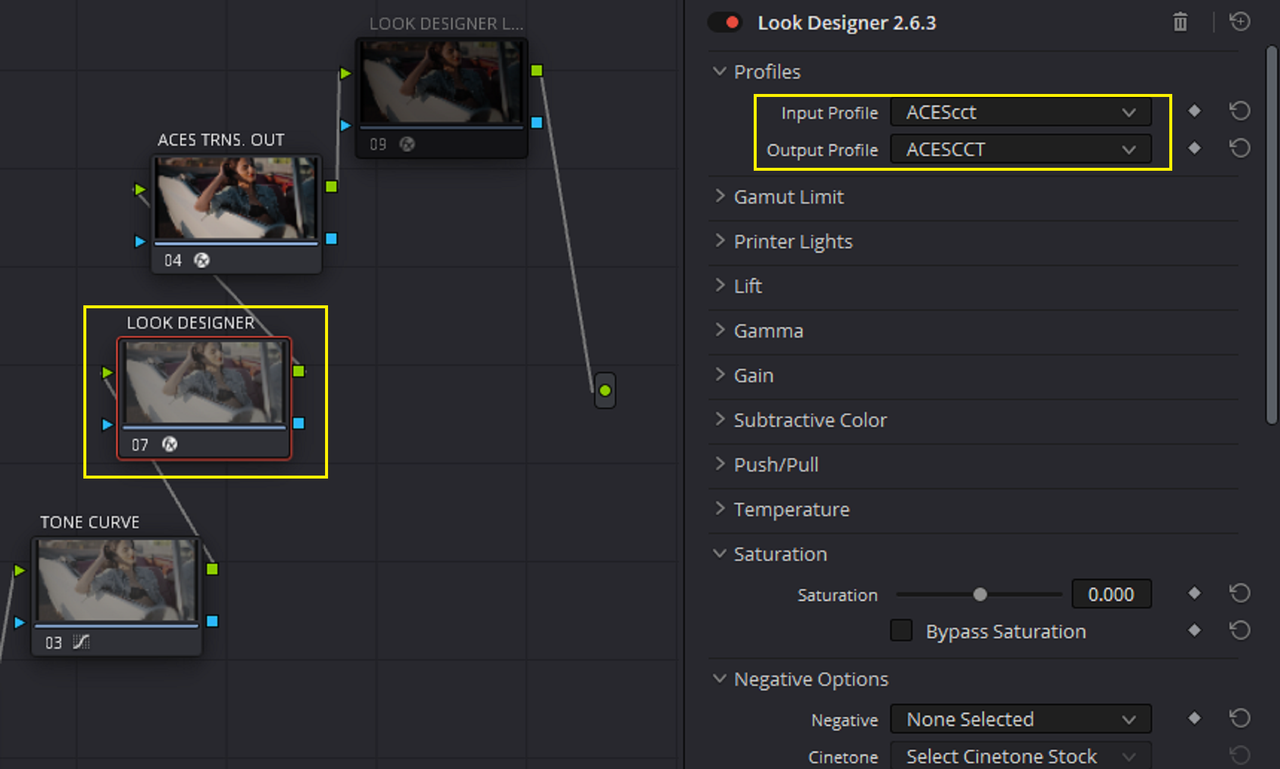Delete the Look Designer effect with trash icon
The width and height of the screenshot is (1280, 769).
pos(1180,22)
